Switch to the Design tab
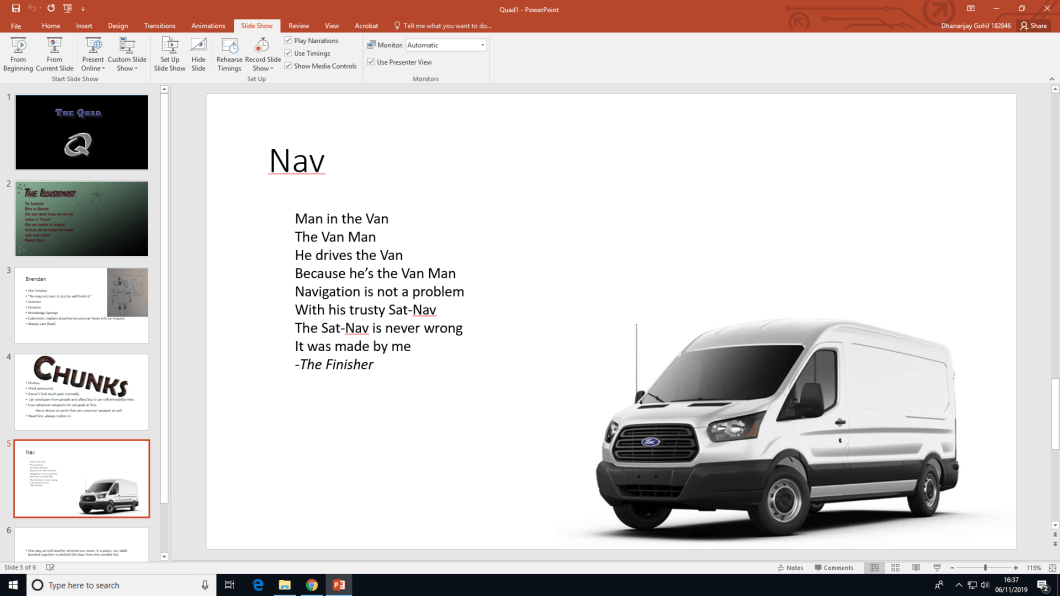Image resolution: width=1060 pixels, height=596 pixels. (x=118, y=26)
